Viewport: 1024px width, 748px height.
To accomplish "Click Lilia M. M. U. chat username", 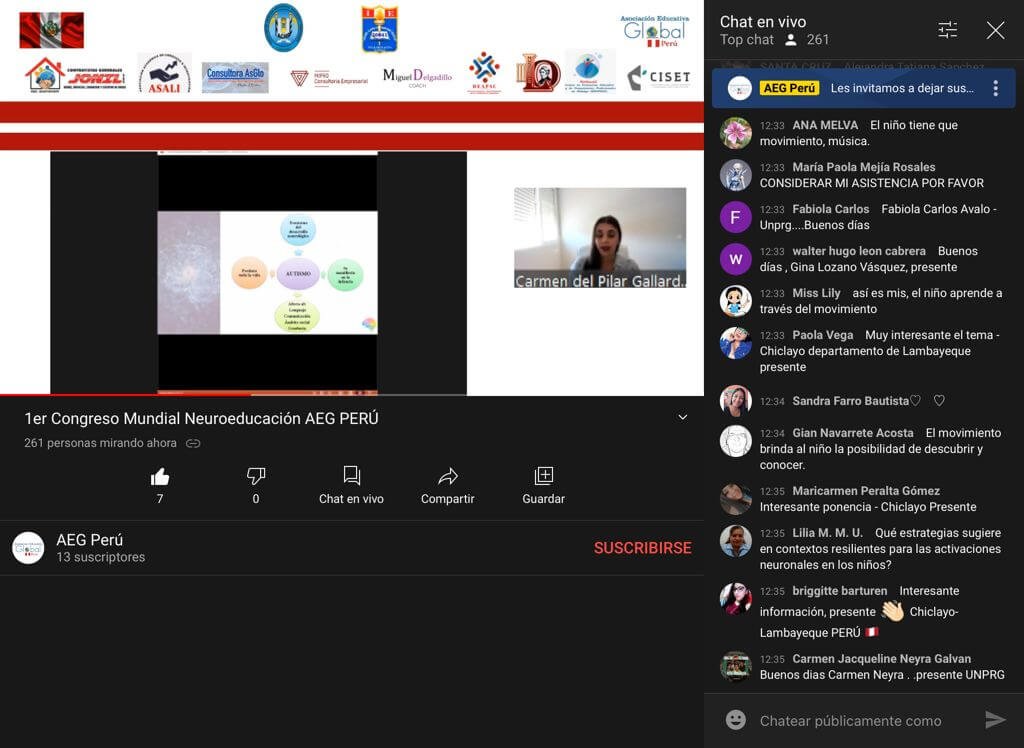I will tap(827, 533).
